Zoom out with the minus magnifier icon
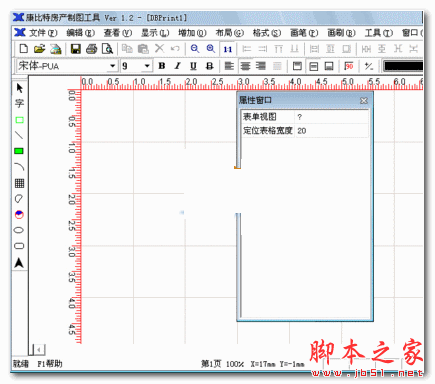Image resolution: width=435 pixels, height=384 pixels. (195, 49)
